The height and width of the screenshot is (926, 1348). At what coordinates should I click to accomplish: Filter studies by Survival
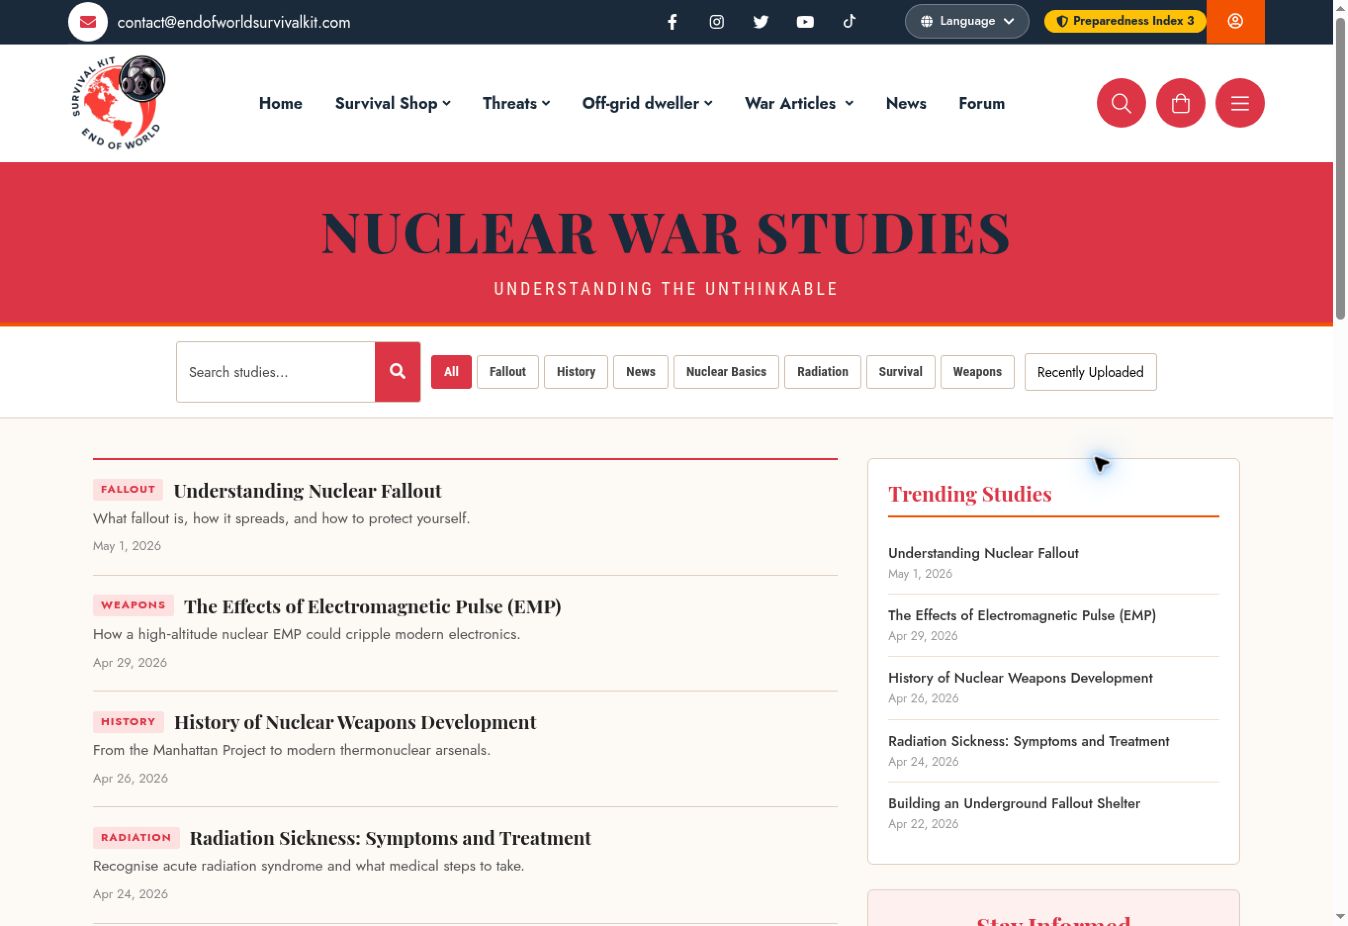[x=901, y=372]
